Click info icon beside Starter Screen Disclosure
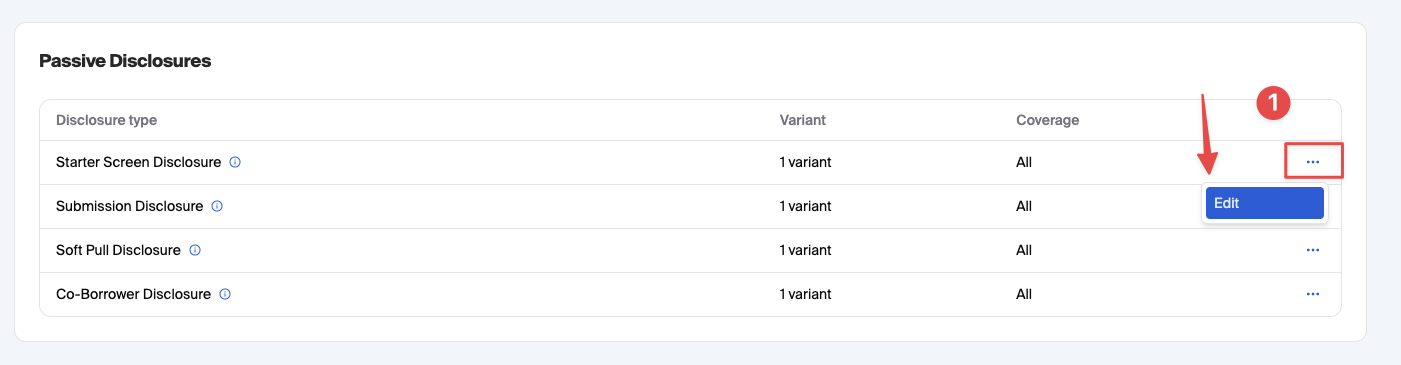Screen dimensions: 1401x365 [x=235, y=162]
